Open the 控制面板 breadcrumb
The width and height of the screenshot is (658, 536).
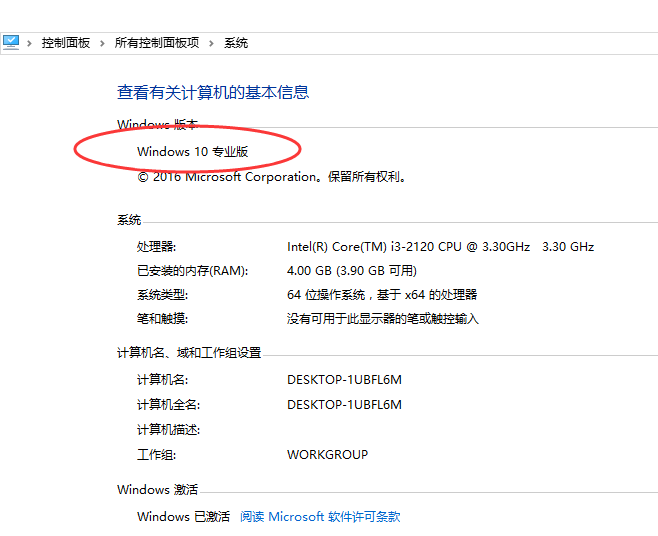pyautogui.click(x=65, y=43)
